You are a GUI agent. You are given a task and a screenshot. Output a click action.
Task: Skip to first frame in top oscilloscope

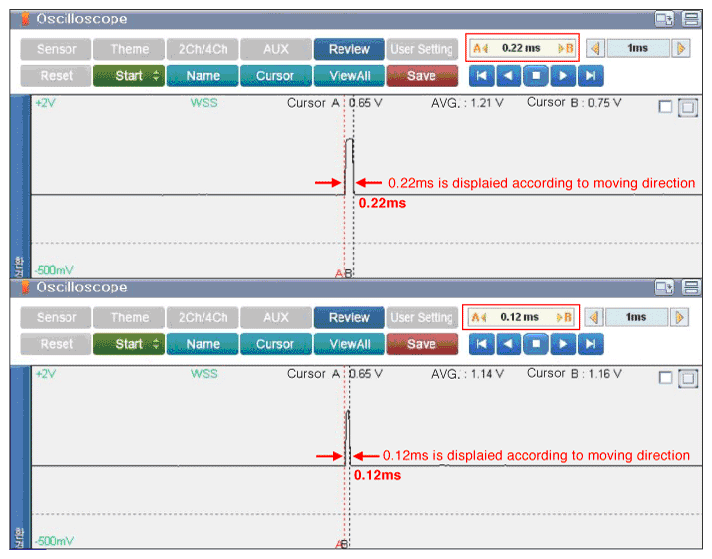(x=481, y=75)
